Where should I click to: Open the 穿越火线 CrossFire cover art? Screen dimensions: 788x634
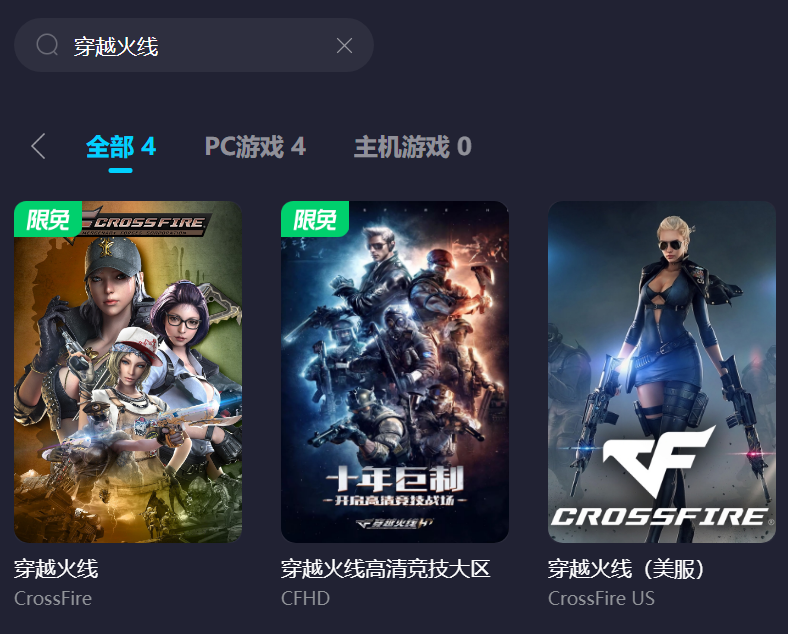128,372
